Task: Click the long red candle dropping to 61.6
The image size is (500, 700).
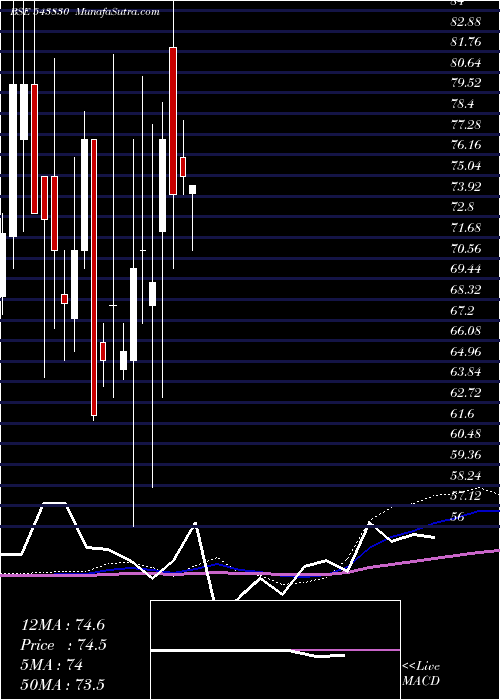Action: click(x=94, y=278)
